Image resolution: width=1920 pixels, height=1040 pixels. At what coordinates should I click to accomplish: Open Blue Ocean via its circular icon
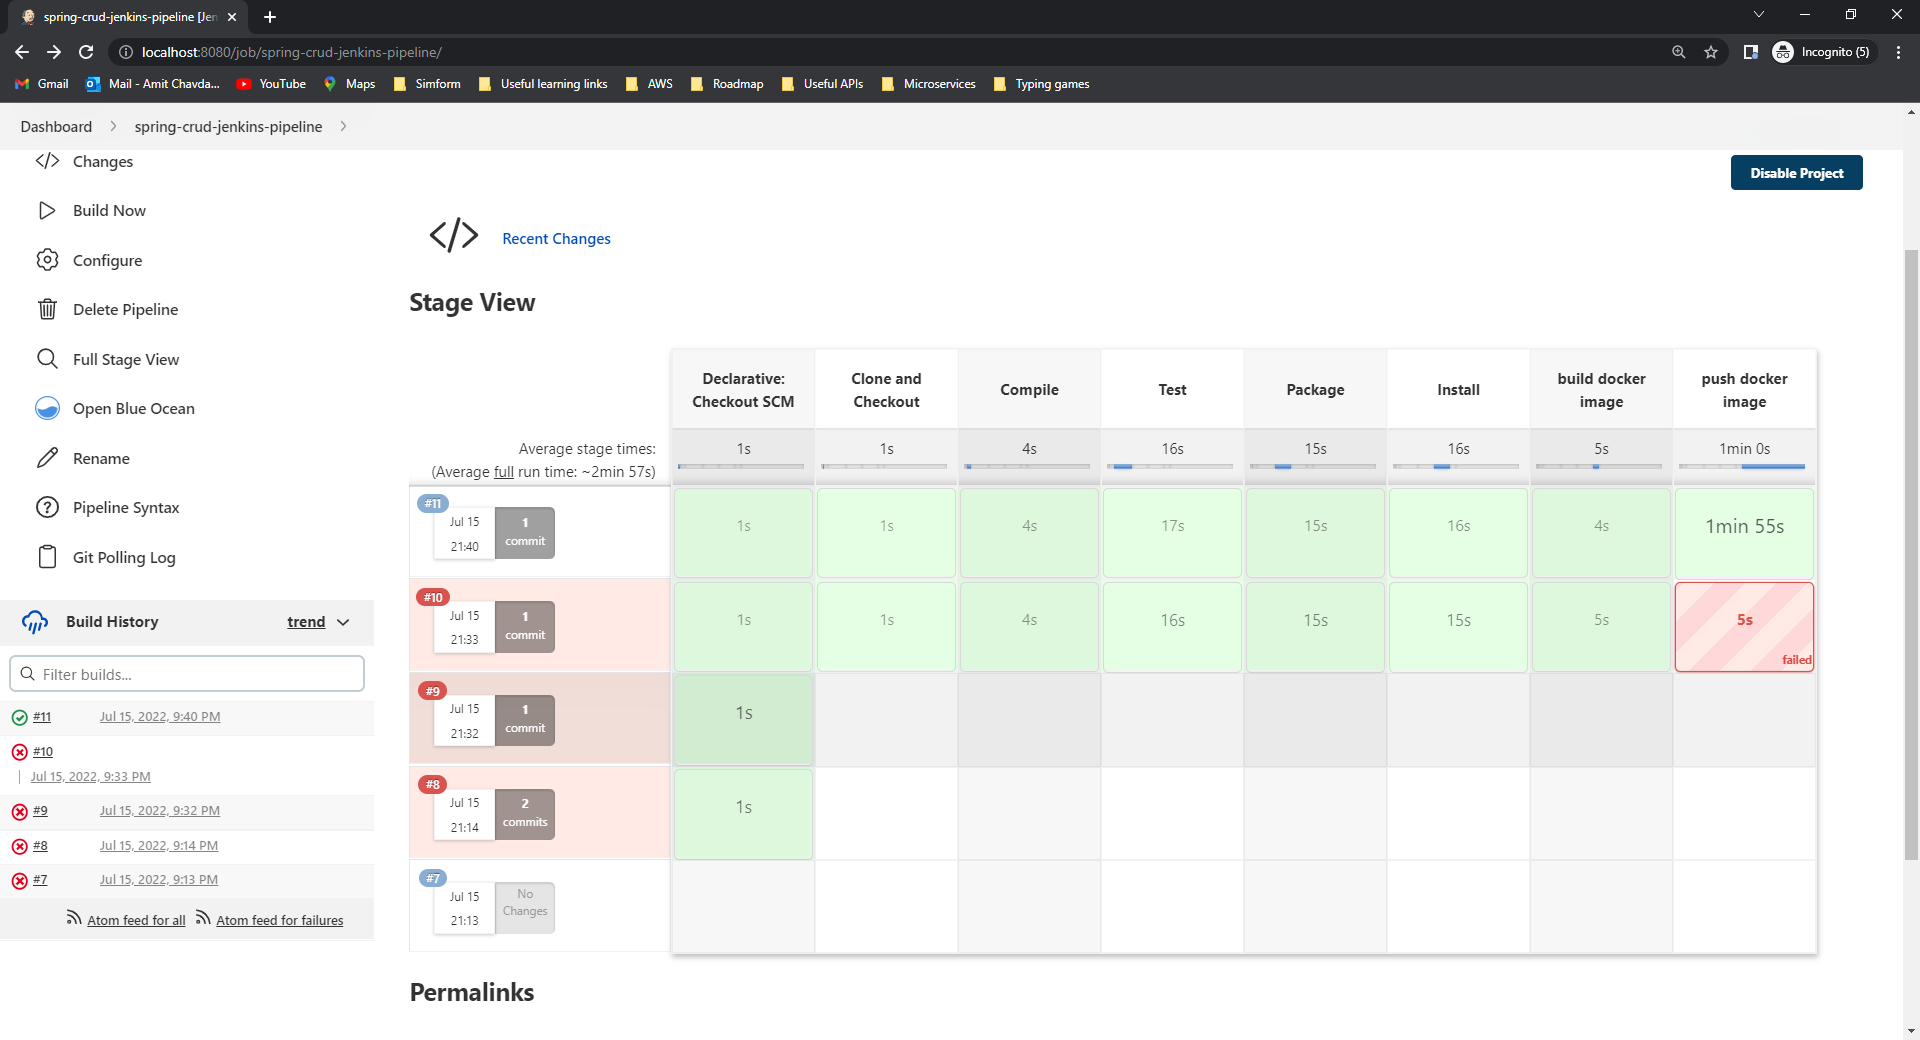[47, 408]
